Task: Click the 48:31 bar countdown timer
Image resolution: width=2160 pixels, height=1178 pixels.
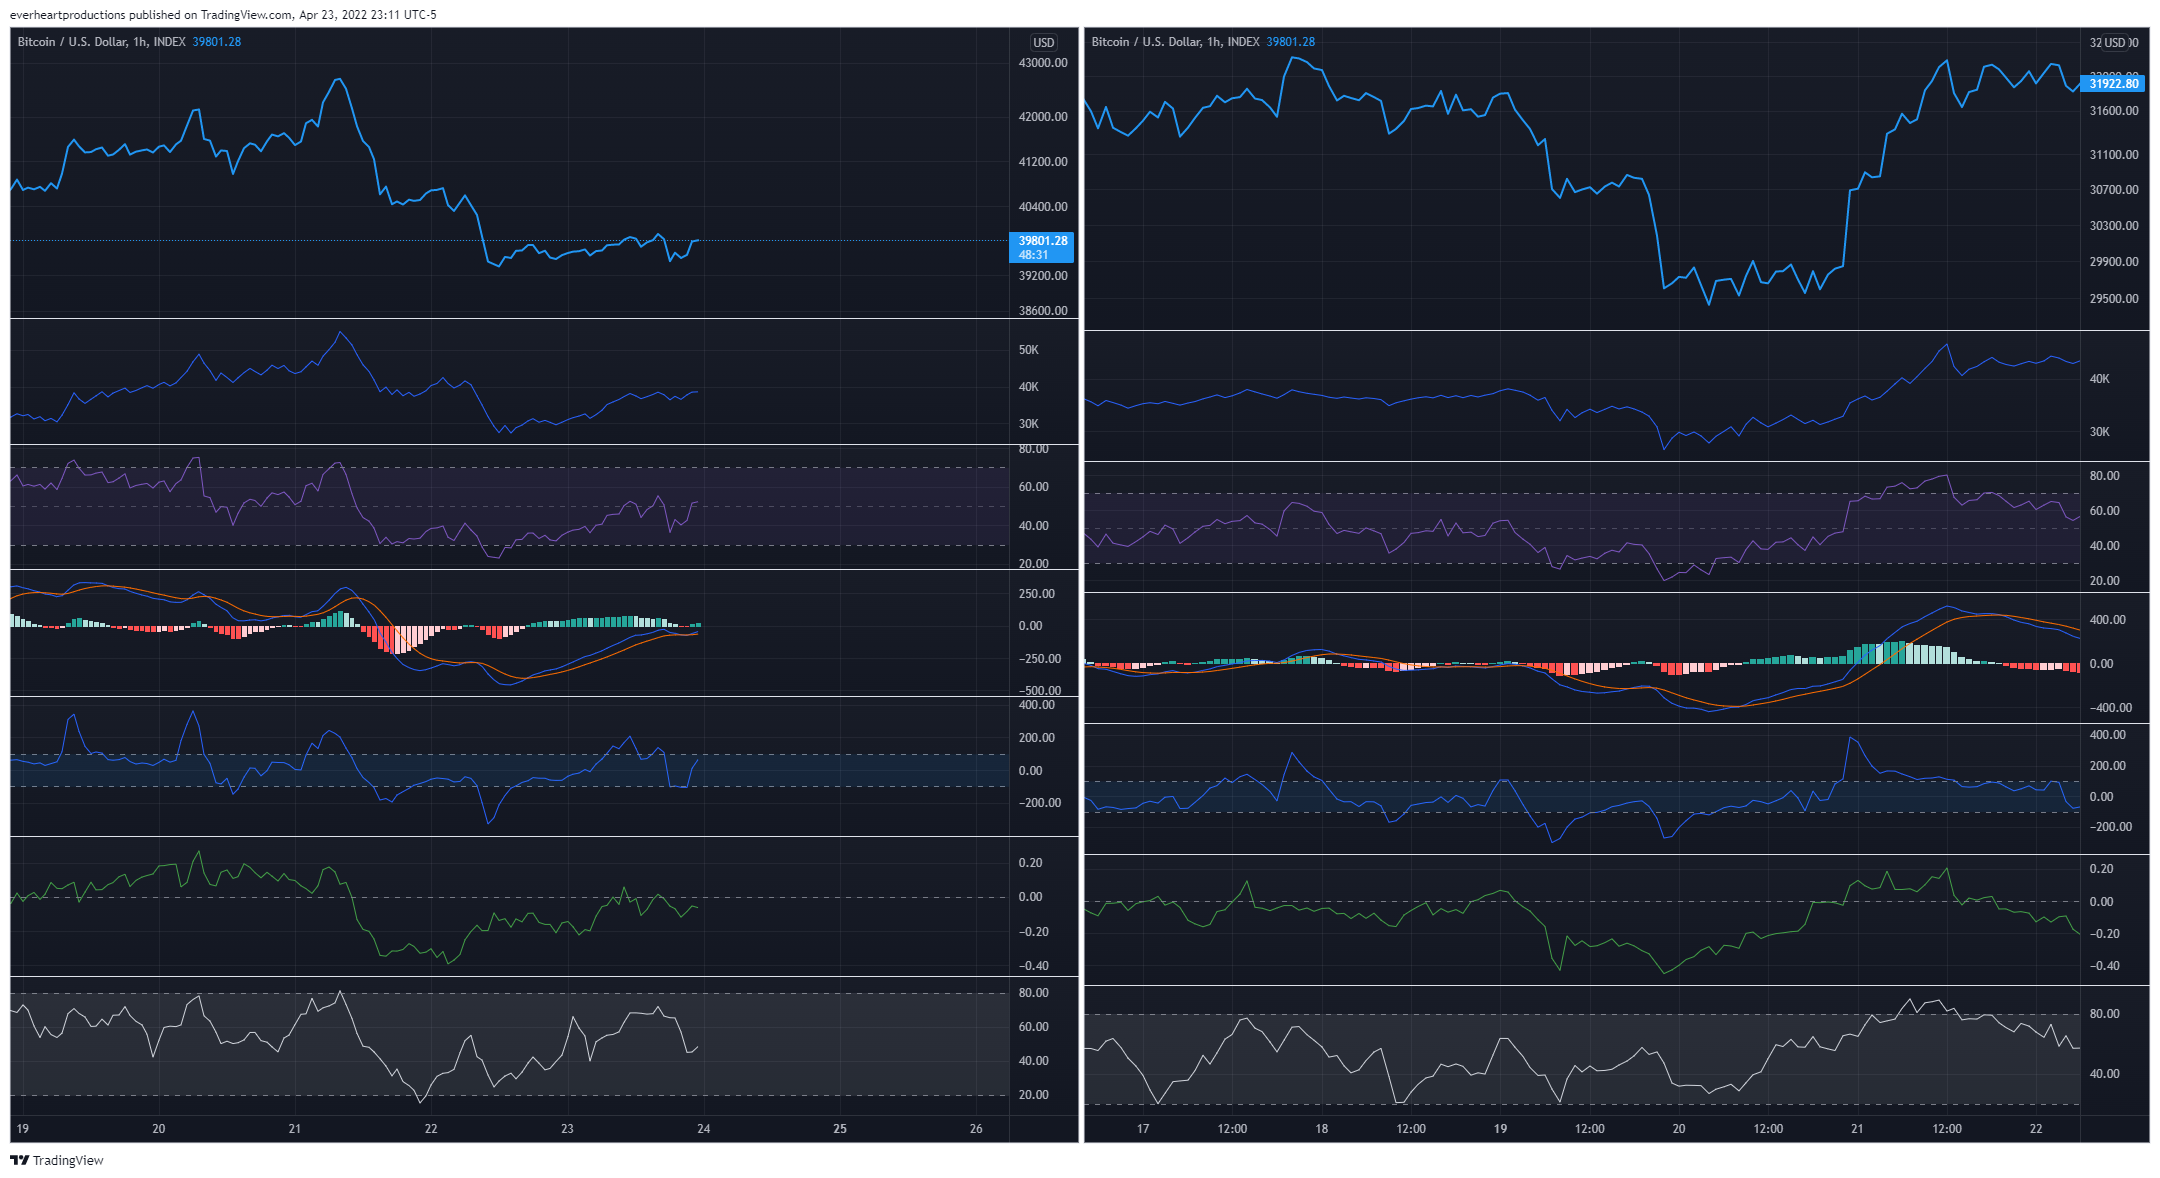Action: pyautogui.click(x=1034, y=255)
